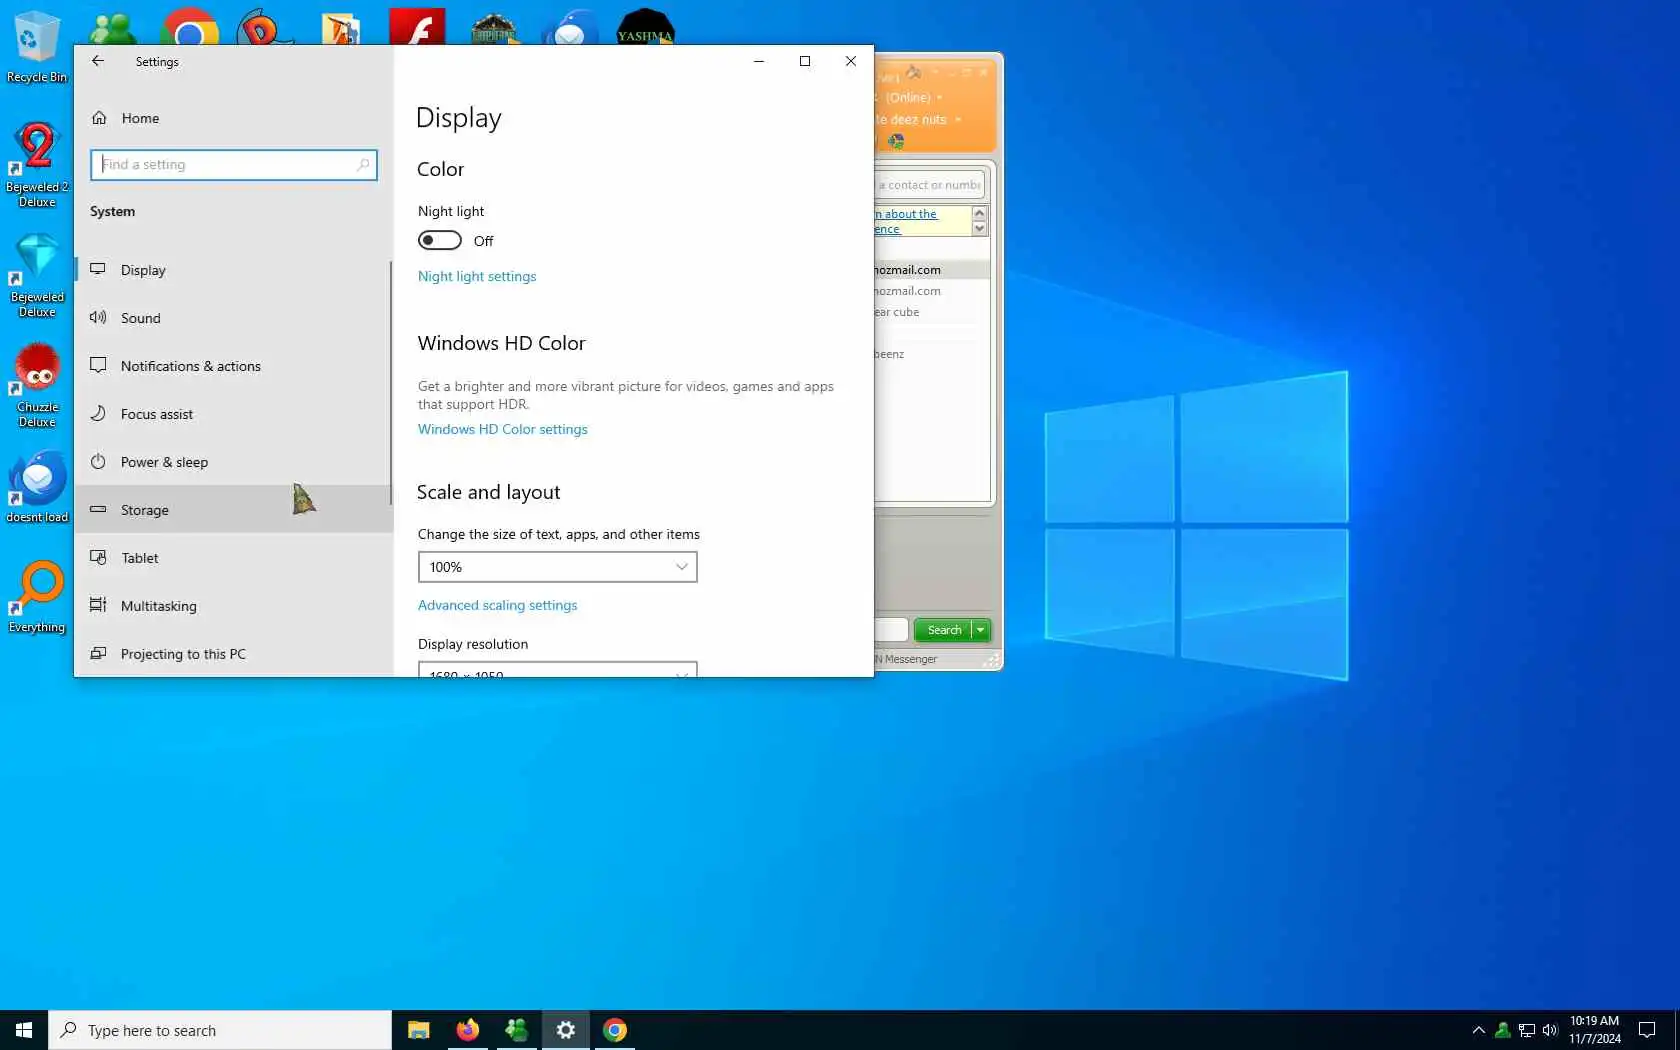Open the Online status dropdown in Messenger
The height and width of the screenshot is (1050, 1680).
[914, 98]
